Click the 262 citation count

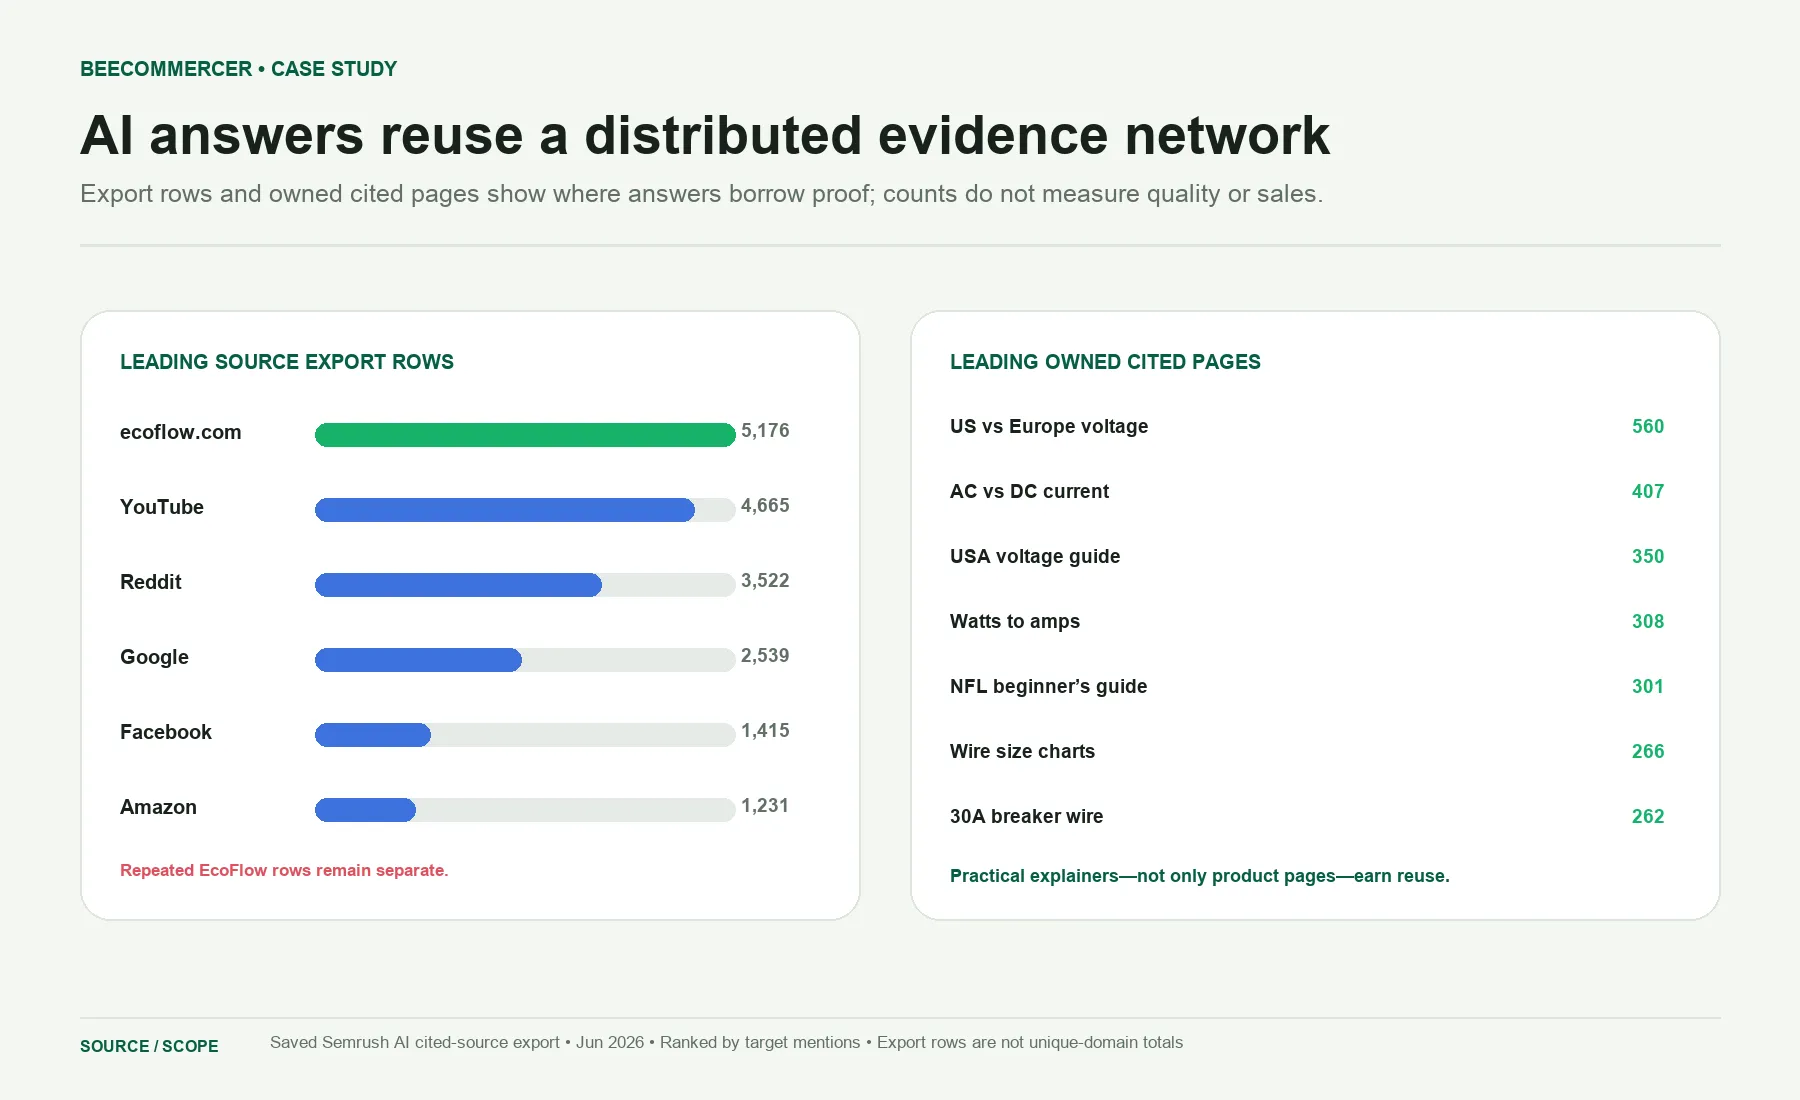(x=1648, y=817)
